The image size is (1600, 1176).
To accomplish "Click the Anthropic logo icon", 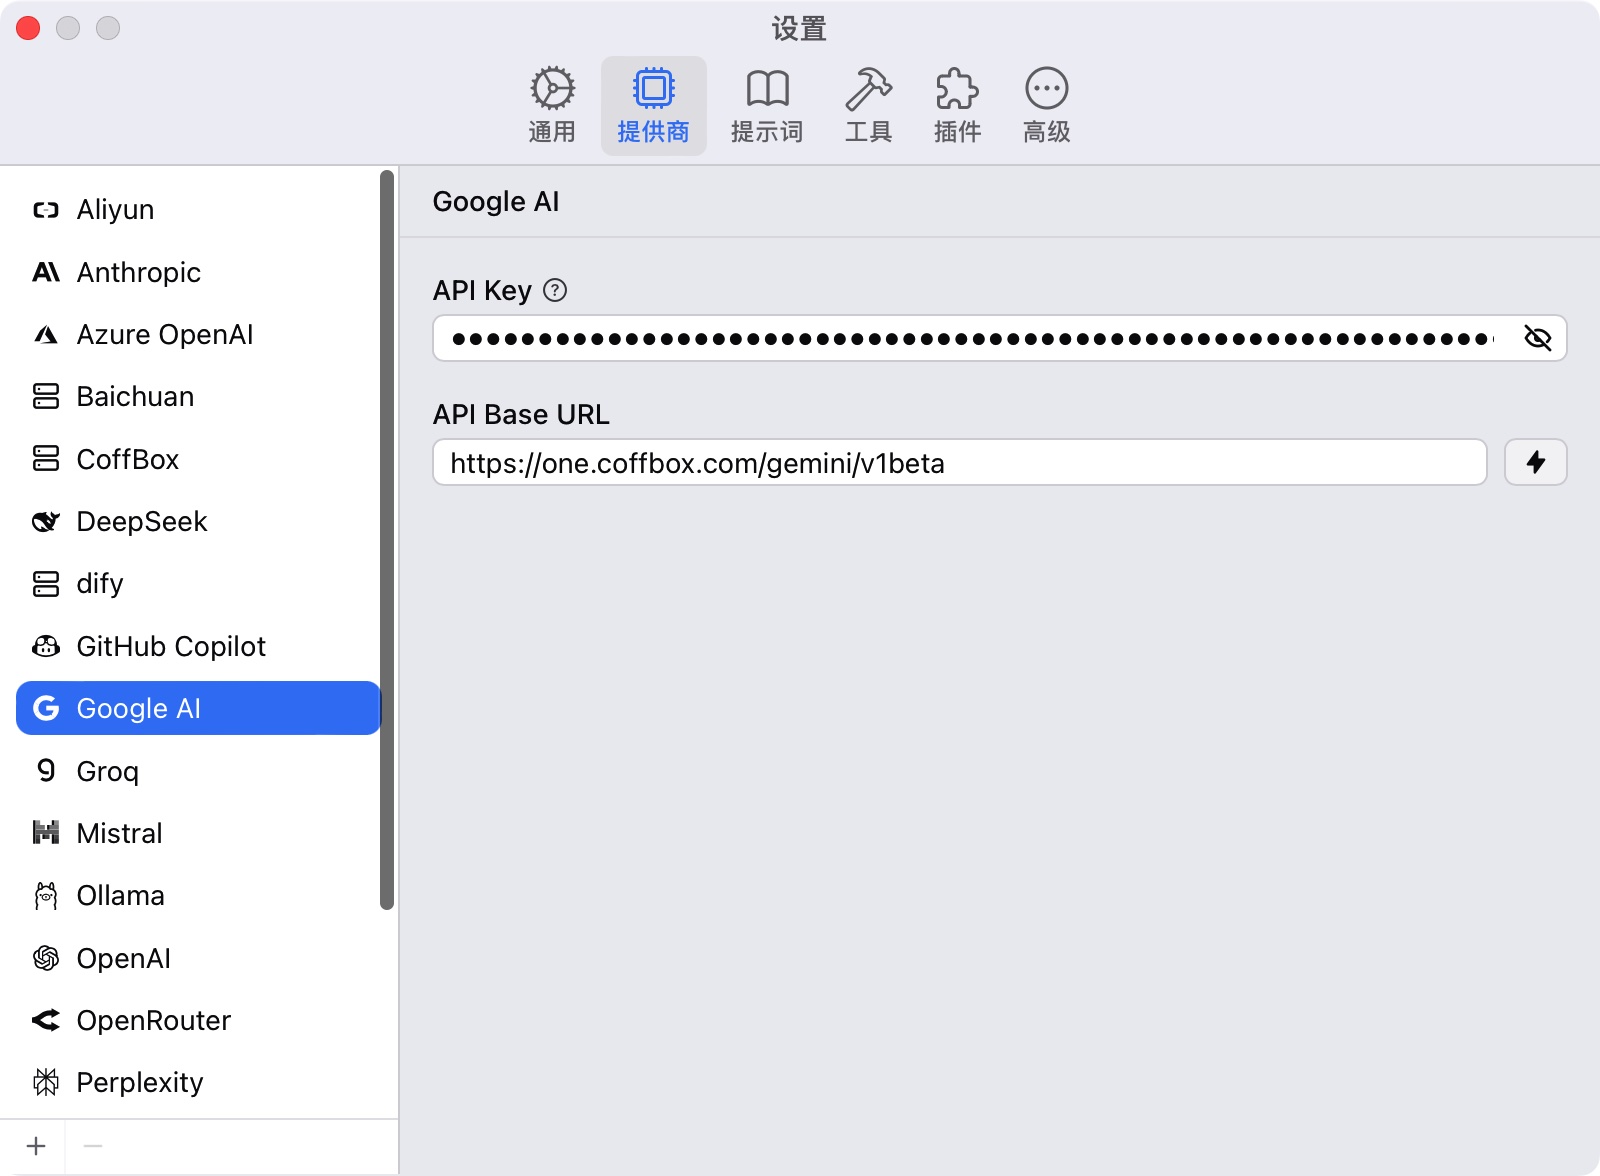I will 46,272.
